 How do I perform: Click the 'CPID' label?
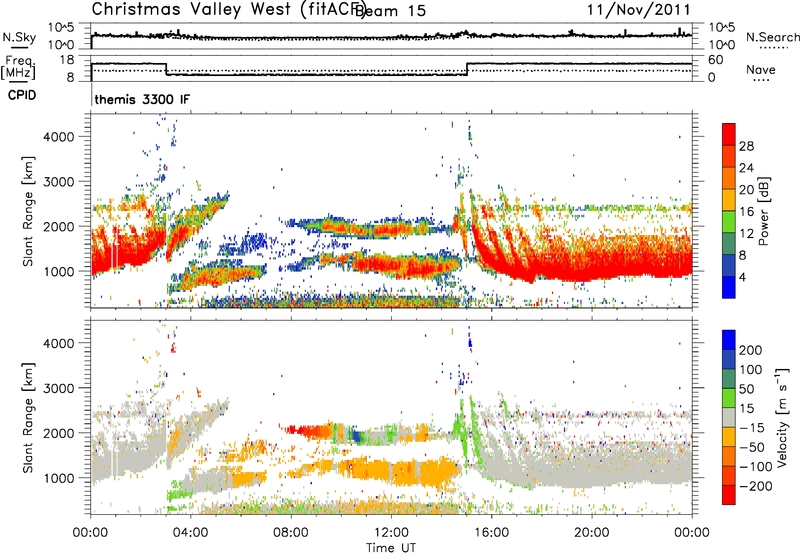(x=22, y=95)
